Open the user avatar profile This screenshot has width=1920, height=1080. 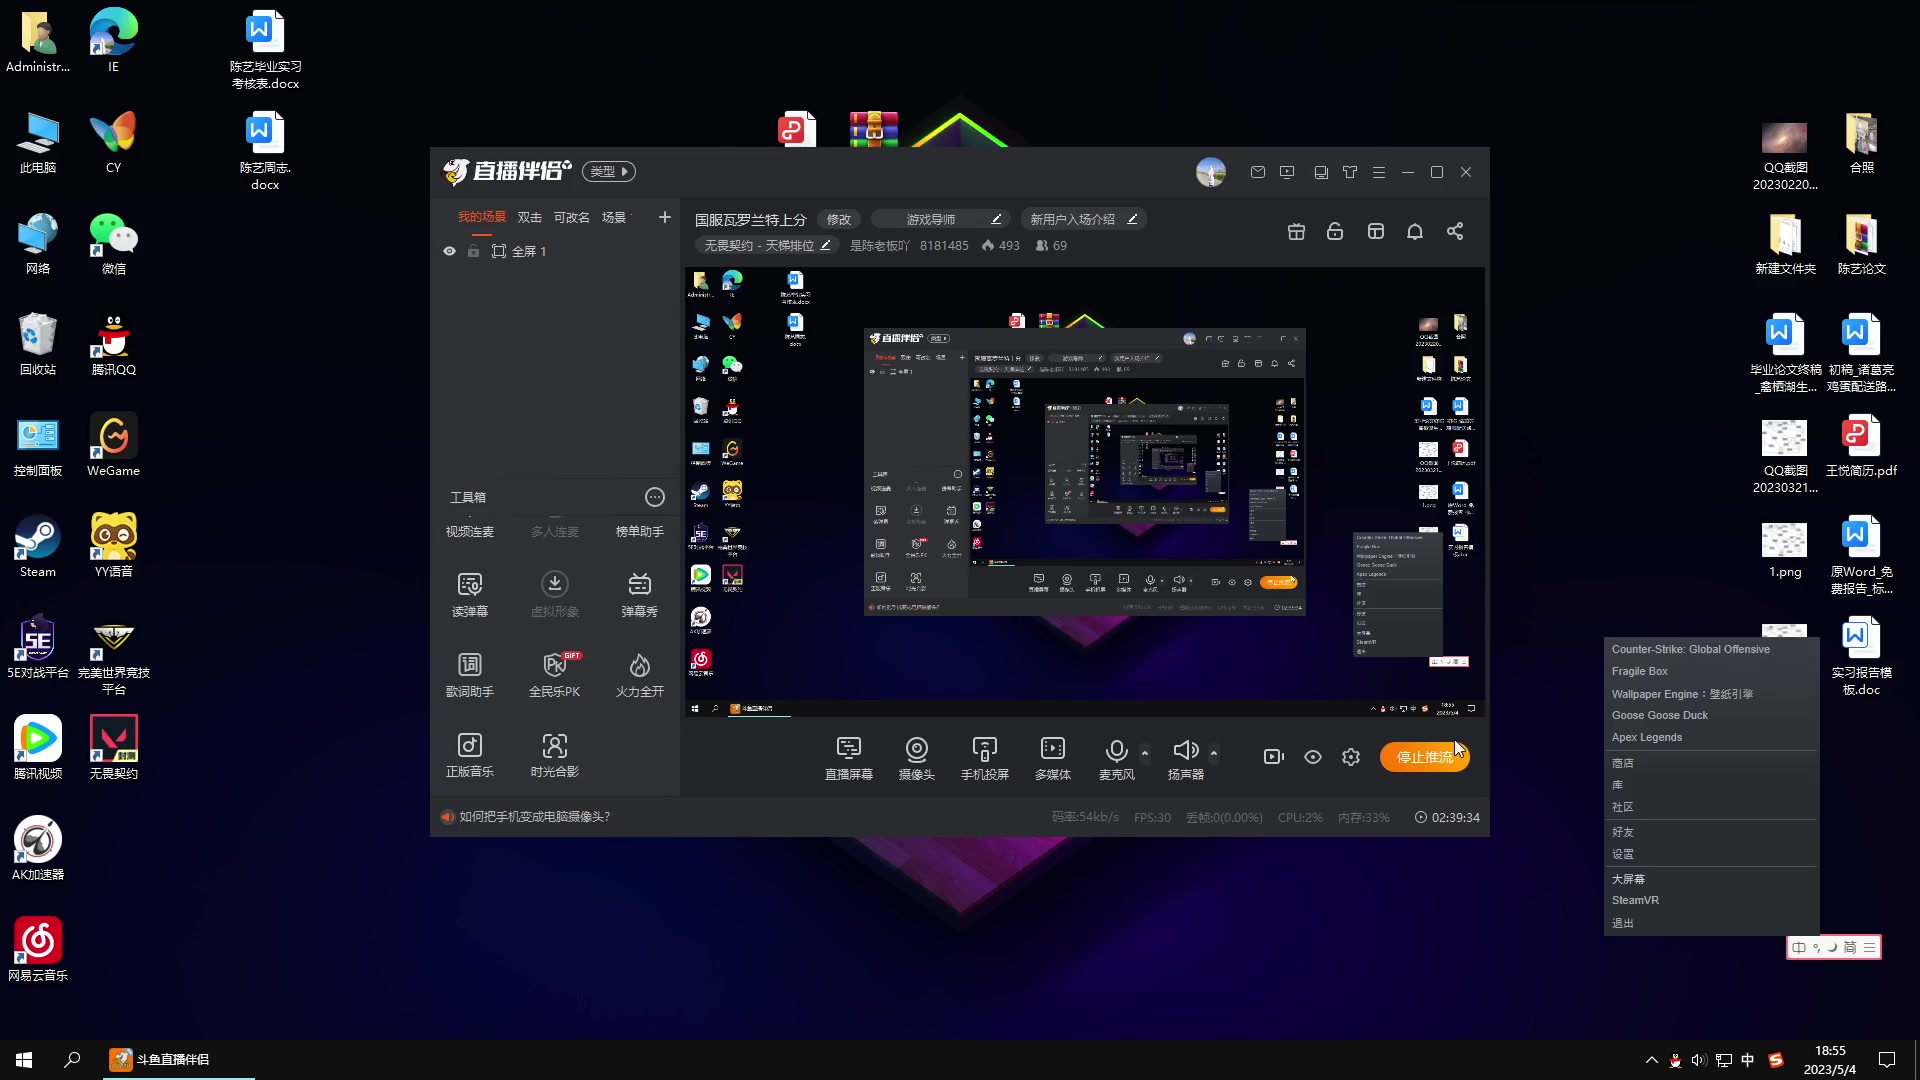point(1211,172)
